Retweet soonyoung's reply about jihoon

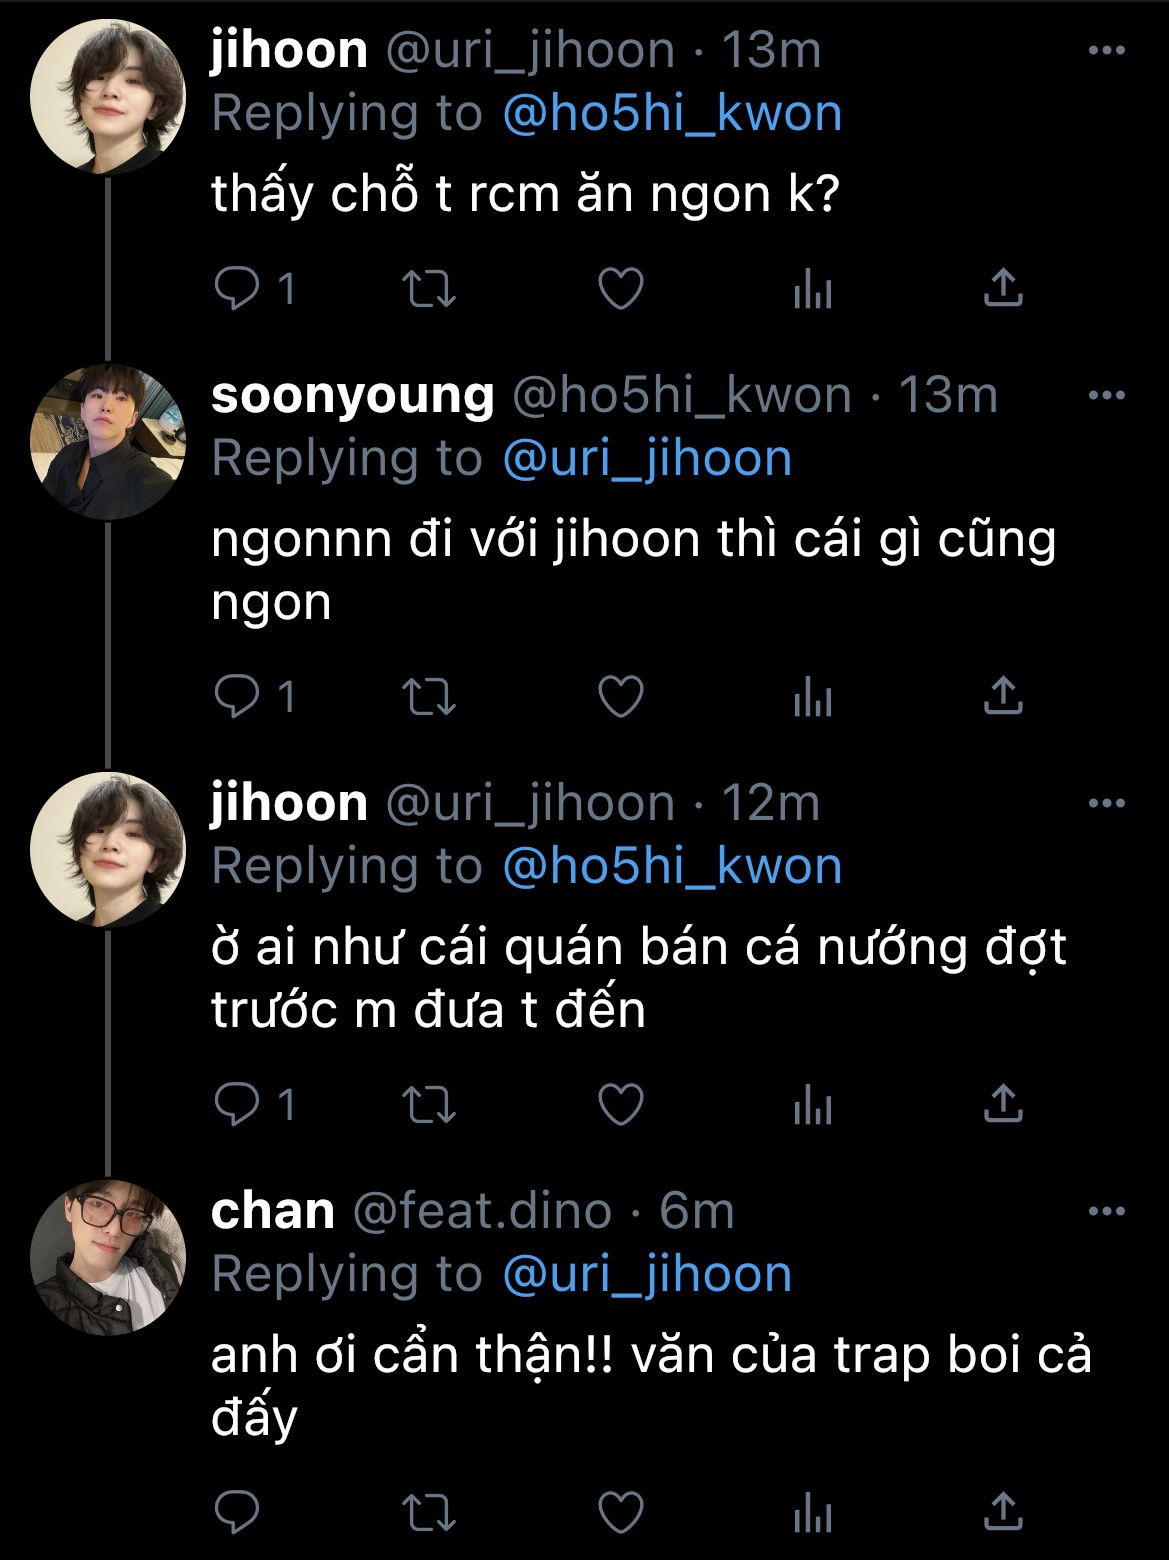[428, 697]
